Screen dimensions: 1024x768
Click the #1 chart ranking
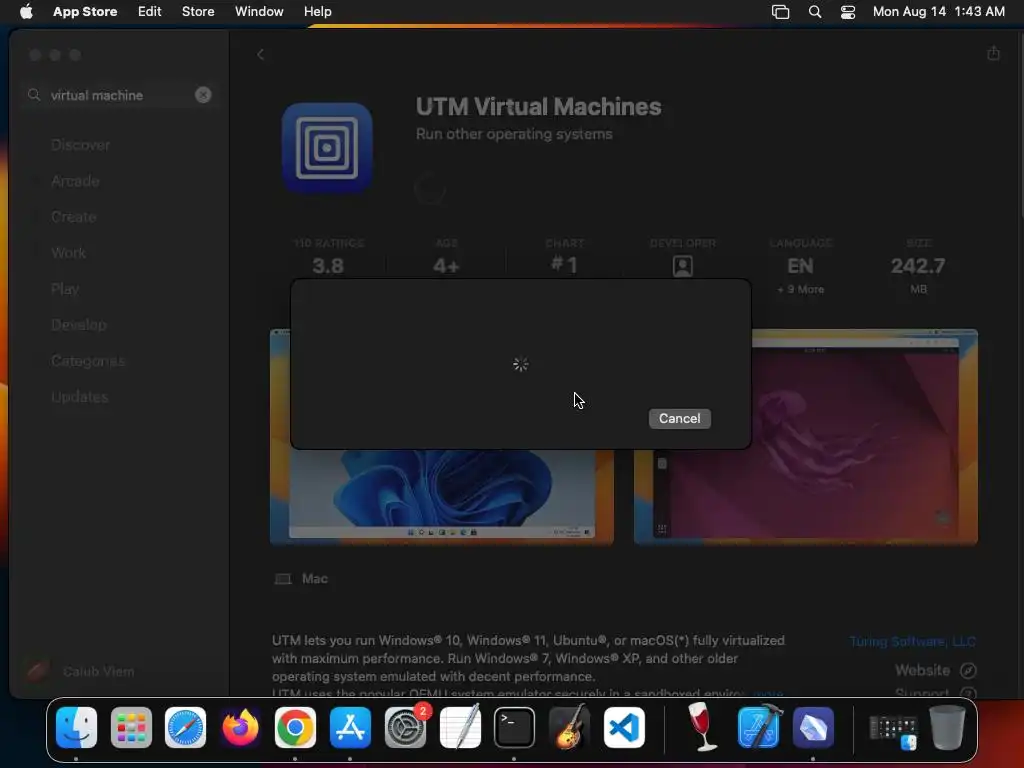[564, 265]
